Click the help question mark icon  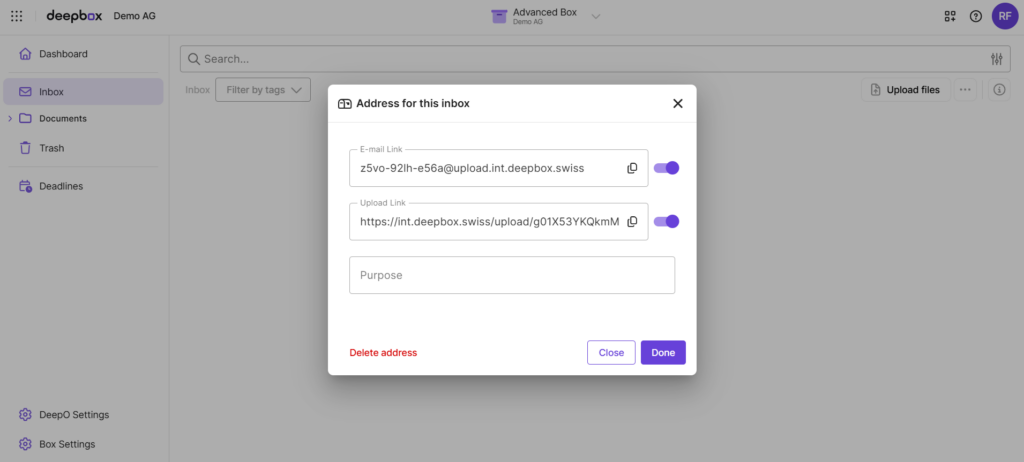(976, 16)
